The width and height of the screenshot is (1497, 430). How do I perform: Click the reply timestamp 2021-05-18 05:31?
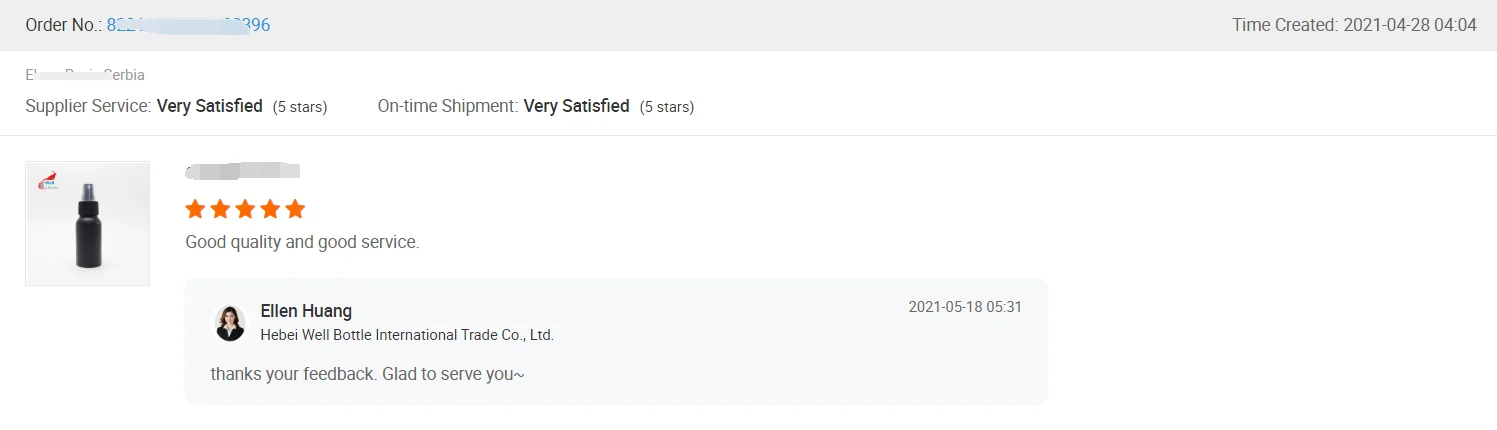click(x=964, y=307)
